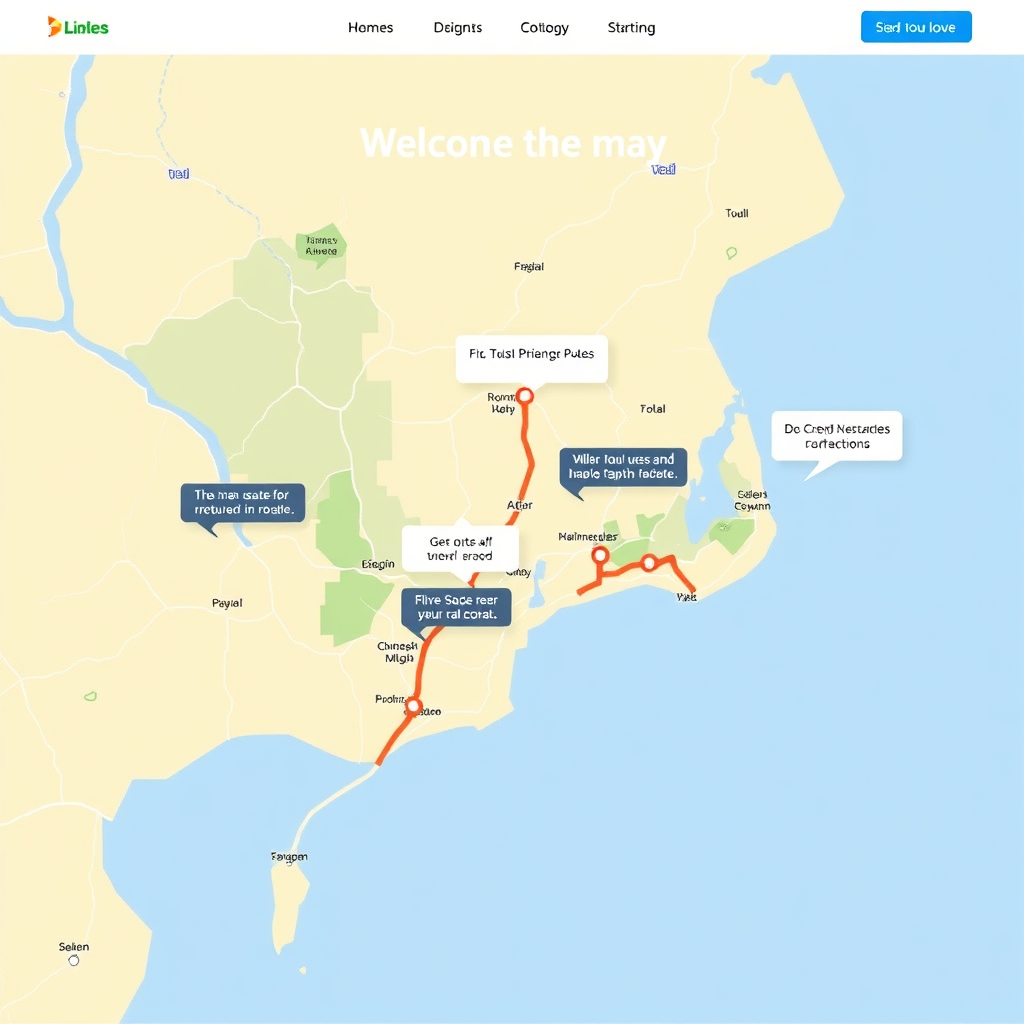Go to the Deignts navigation item
Image resolution: width=1024 pixels, height=1024 pixels.
point(458,28)
